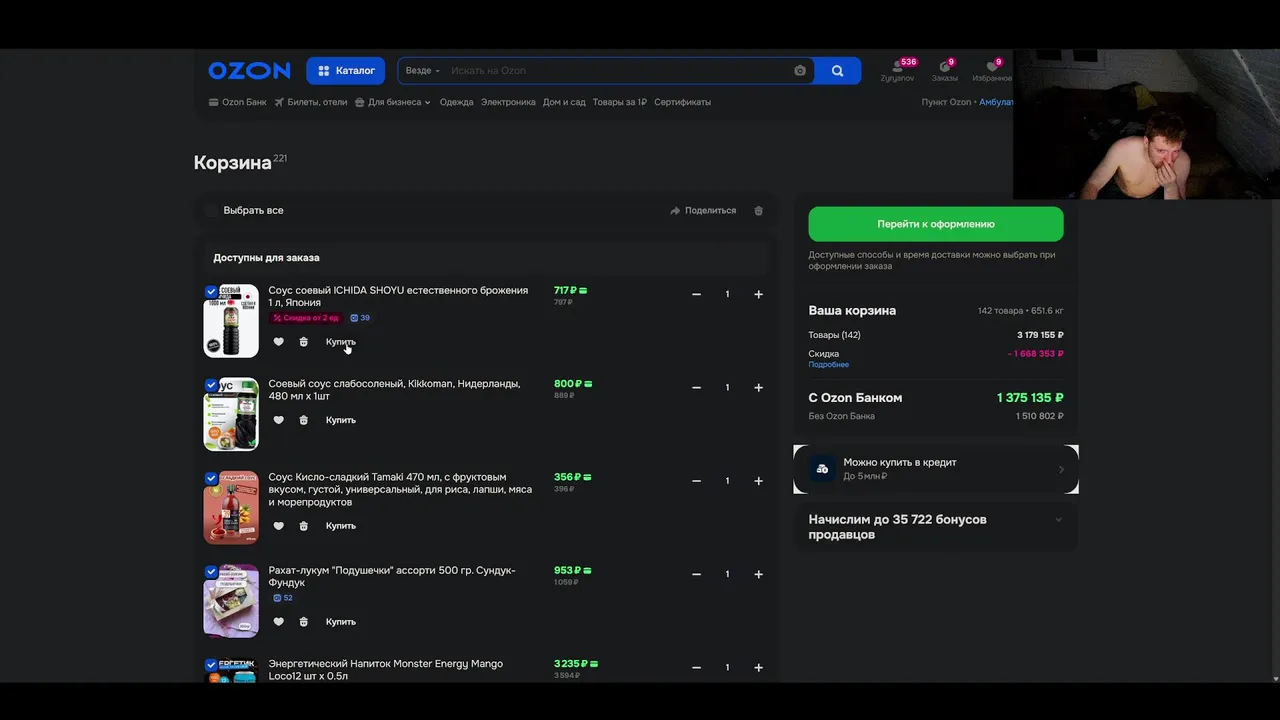Click Перейти к оформлению checkout button
Viewport: 1280px width, 720px height.
[x=936, y=224]
